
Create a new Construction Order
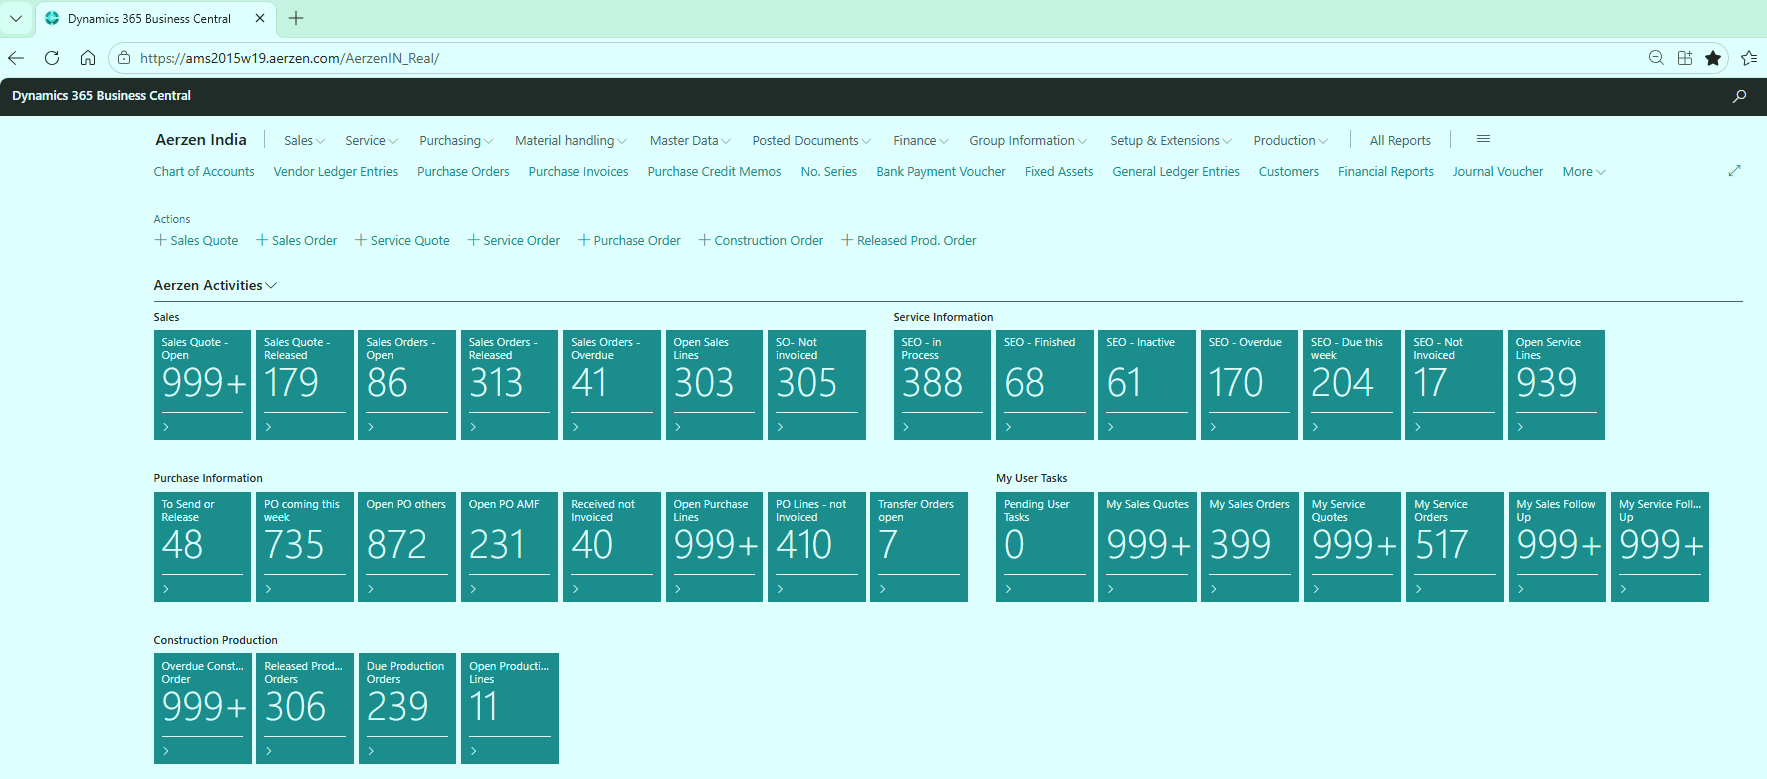tap(761, 241)
